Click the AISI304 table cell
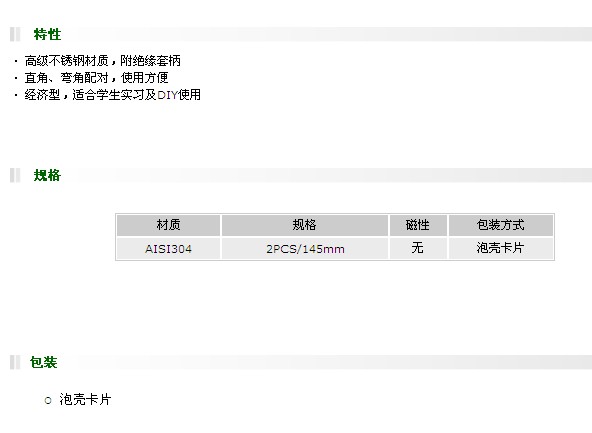Screen dimensions: 592x433 (168, 248)
